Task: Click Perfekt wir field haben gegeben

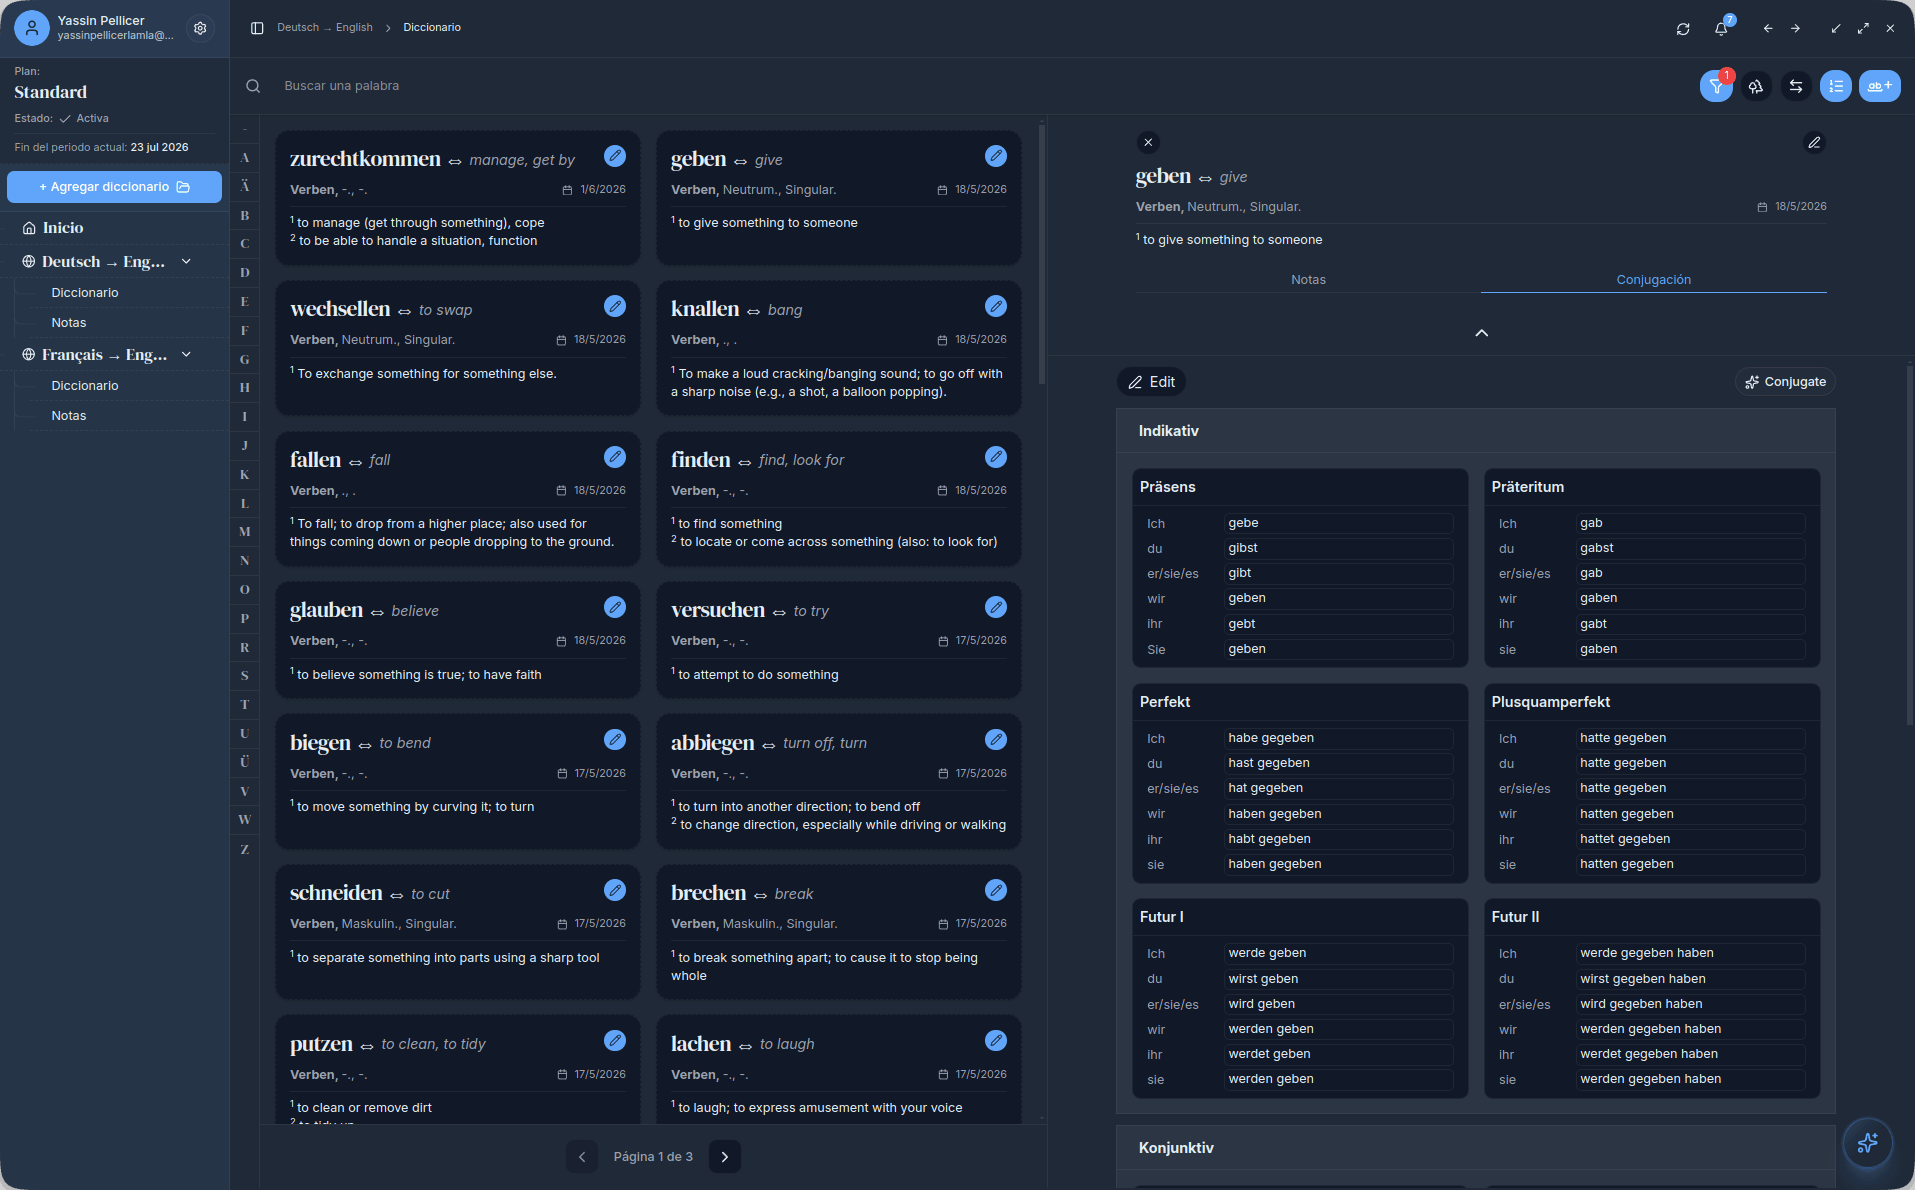Action: [1338, 814]
